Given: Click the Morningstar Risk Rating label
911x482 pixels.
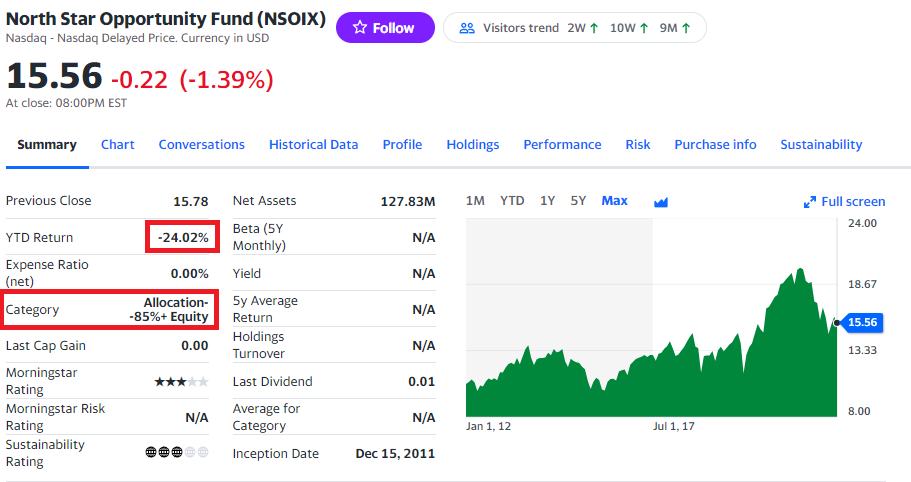Looking at the screenshot, I should tap(55, 417).
